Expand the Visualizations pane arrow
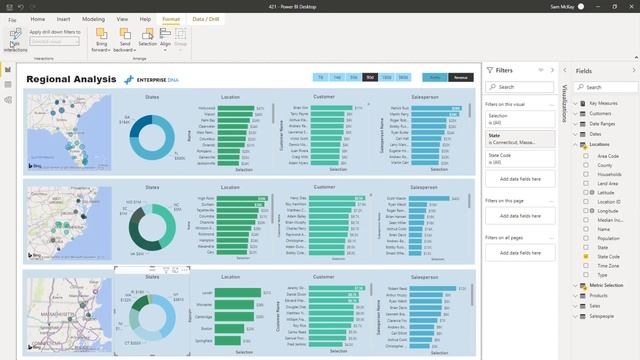This screenshot has height=360, width=640. tap(565, 70)
